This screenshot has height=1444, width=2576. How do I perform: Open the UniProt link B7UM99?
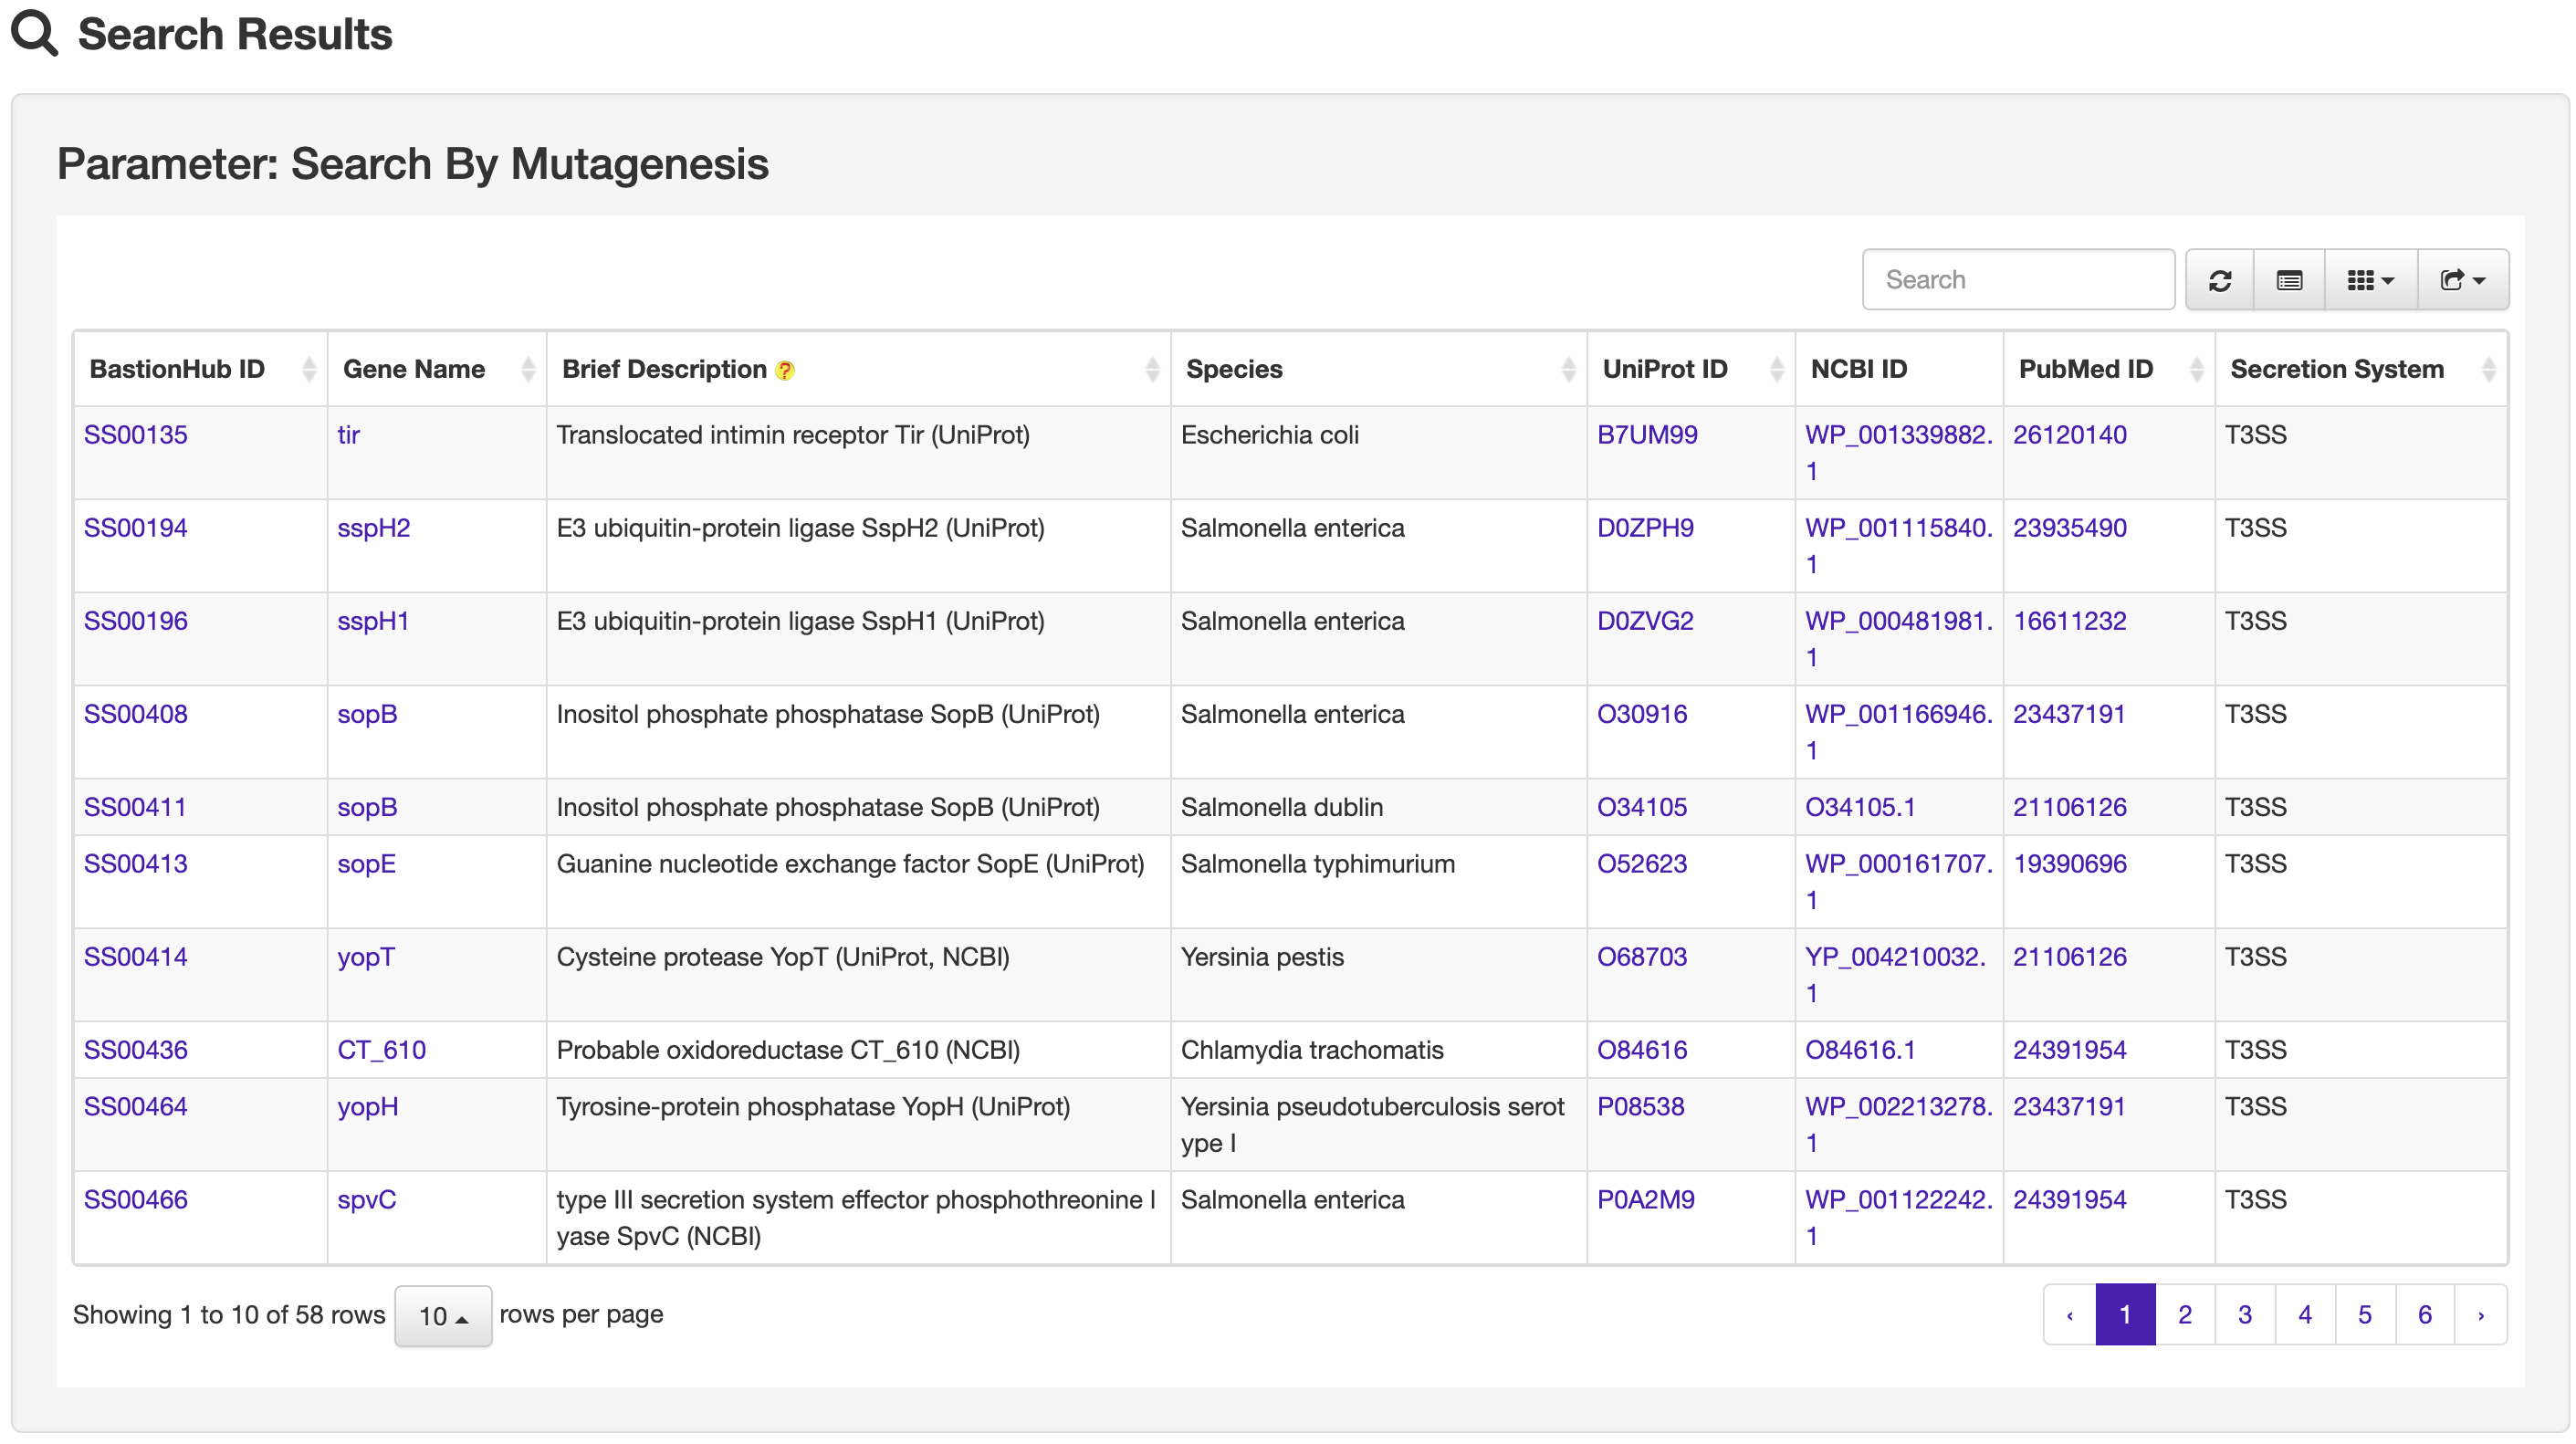[1646, 435]
